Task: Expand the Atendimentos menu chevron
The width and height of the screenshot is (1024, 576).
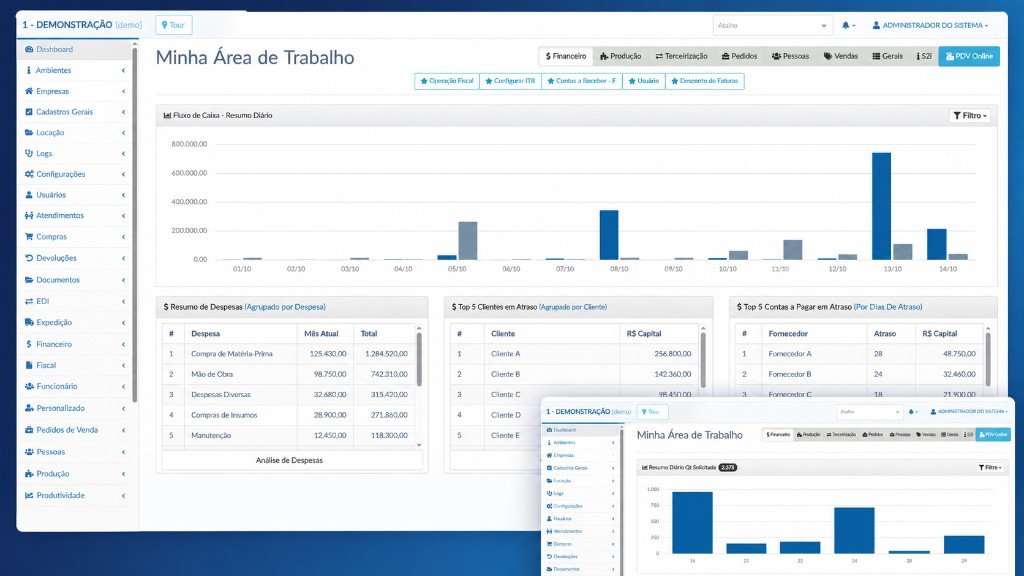Action: point(123,216)
